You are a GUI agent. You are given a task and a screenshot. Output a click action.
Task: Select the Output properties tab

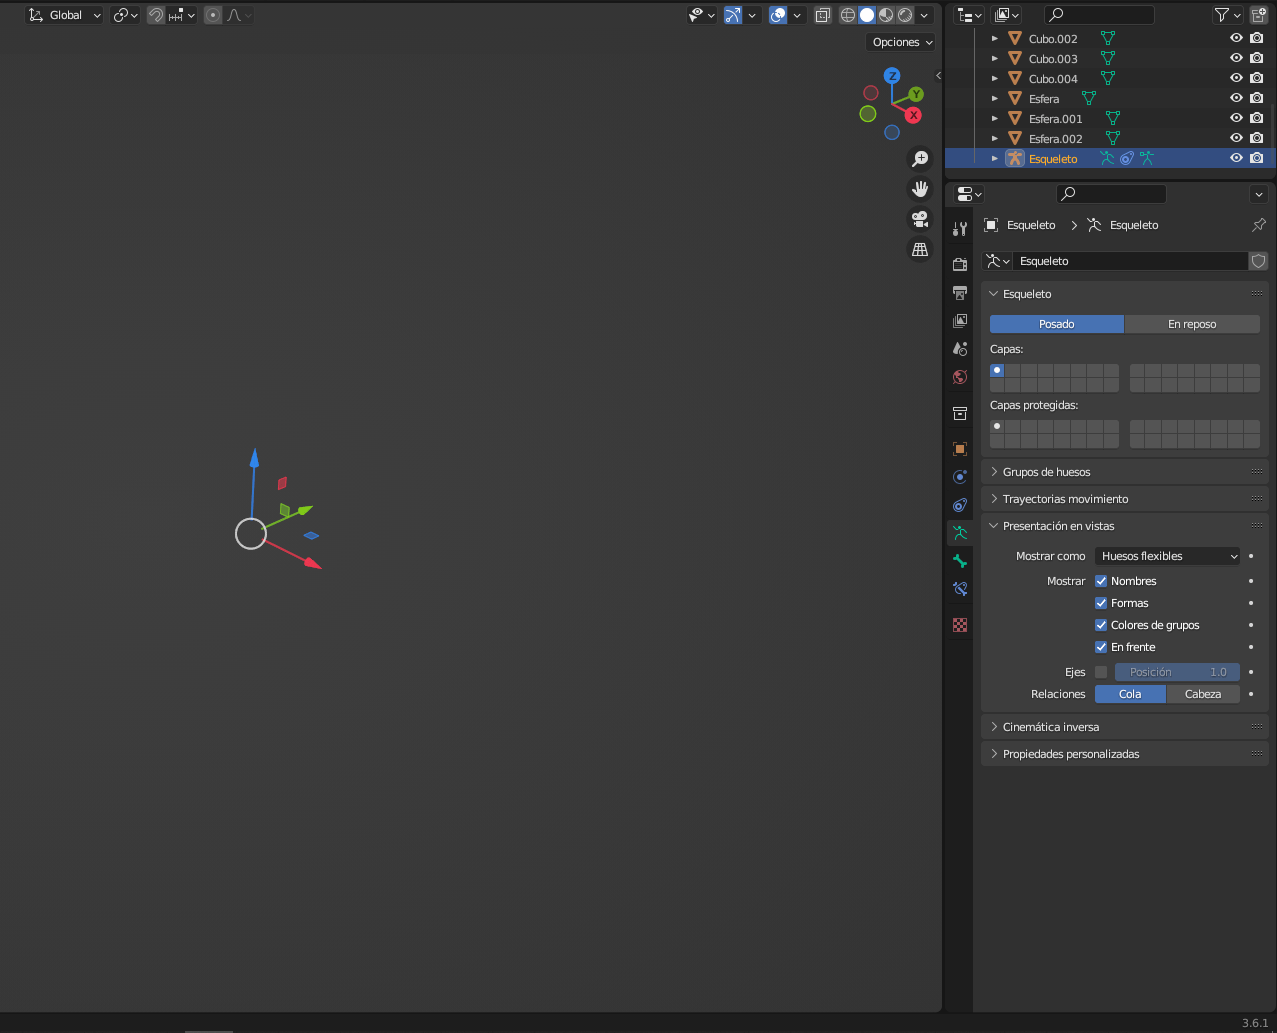click(x=959, y=292)
